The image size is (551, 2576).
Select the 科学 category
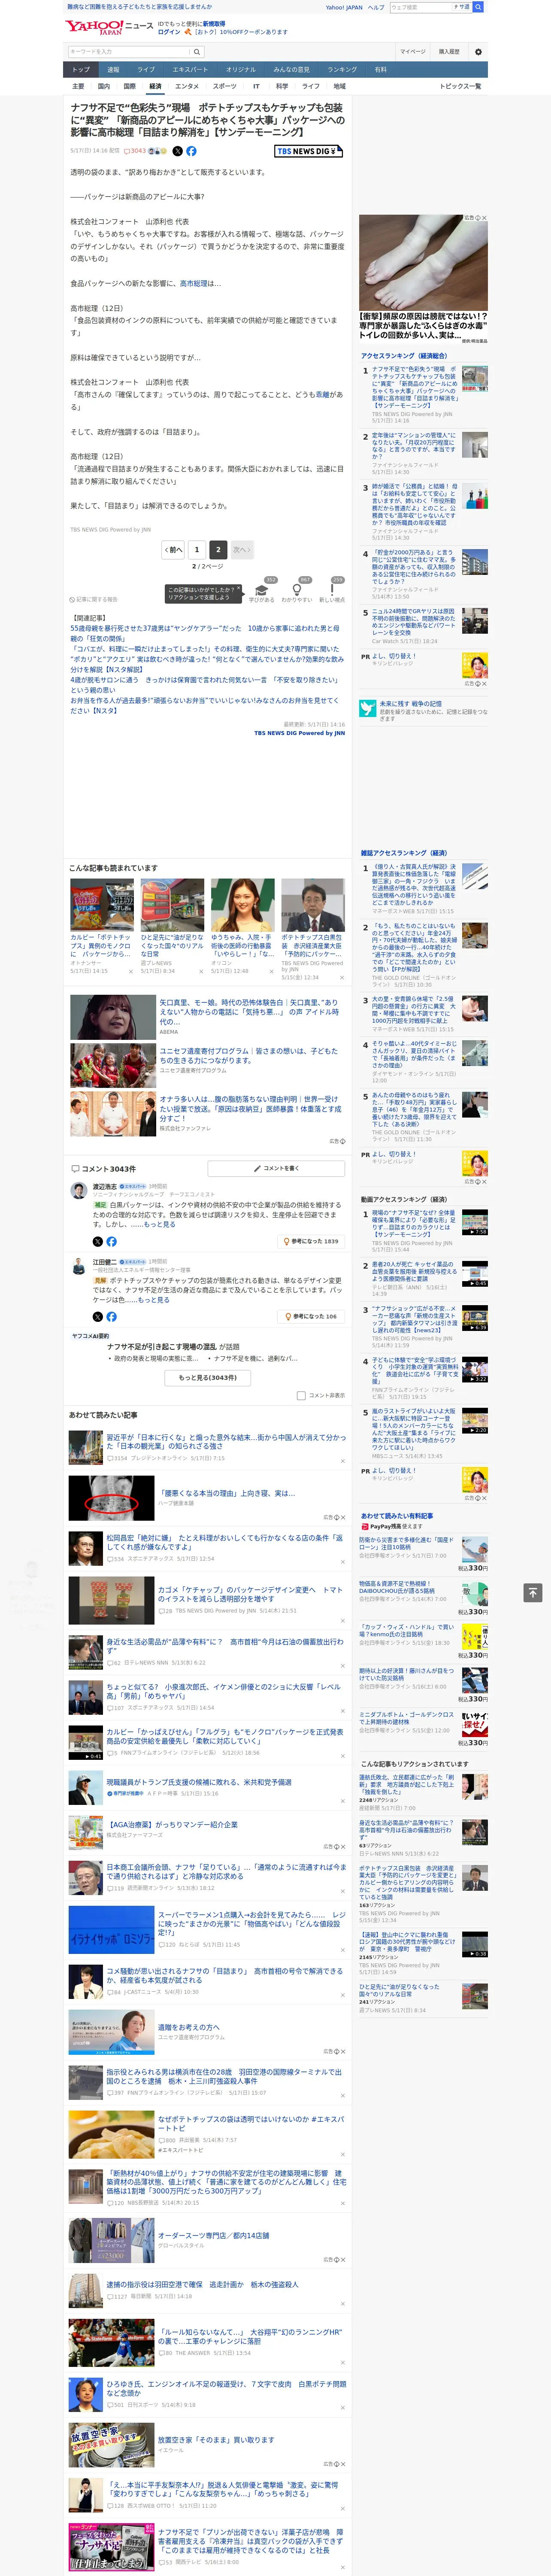pyautogui.click(x=282, y=86)
